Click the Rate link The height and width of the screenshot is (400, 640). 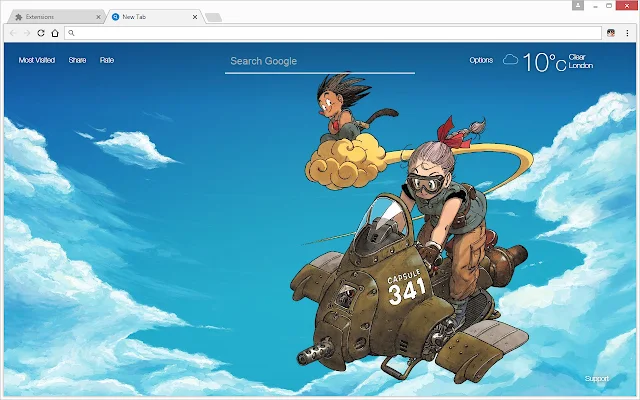[x=107, y=60]
